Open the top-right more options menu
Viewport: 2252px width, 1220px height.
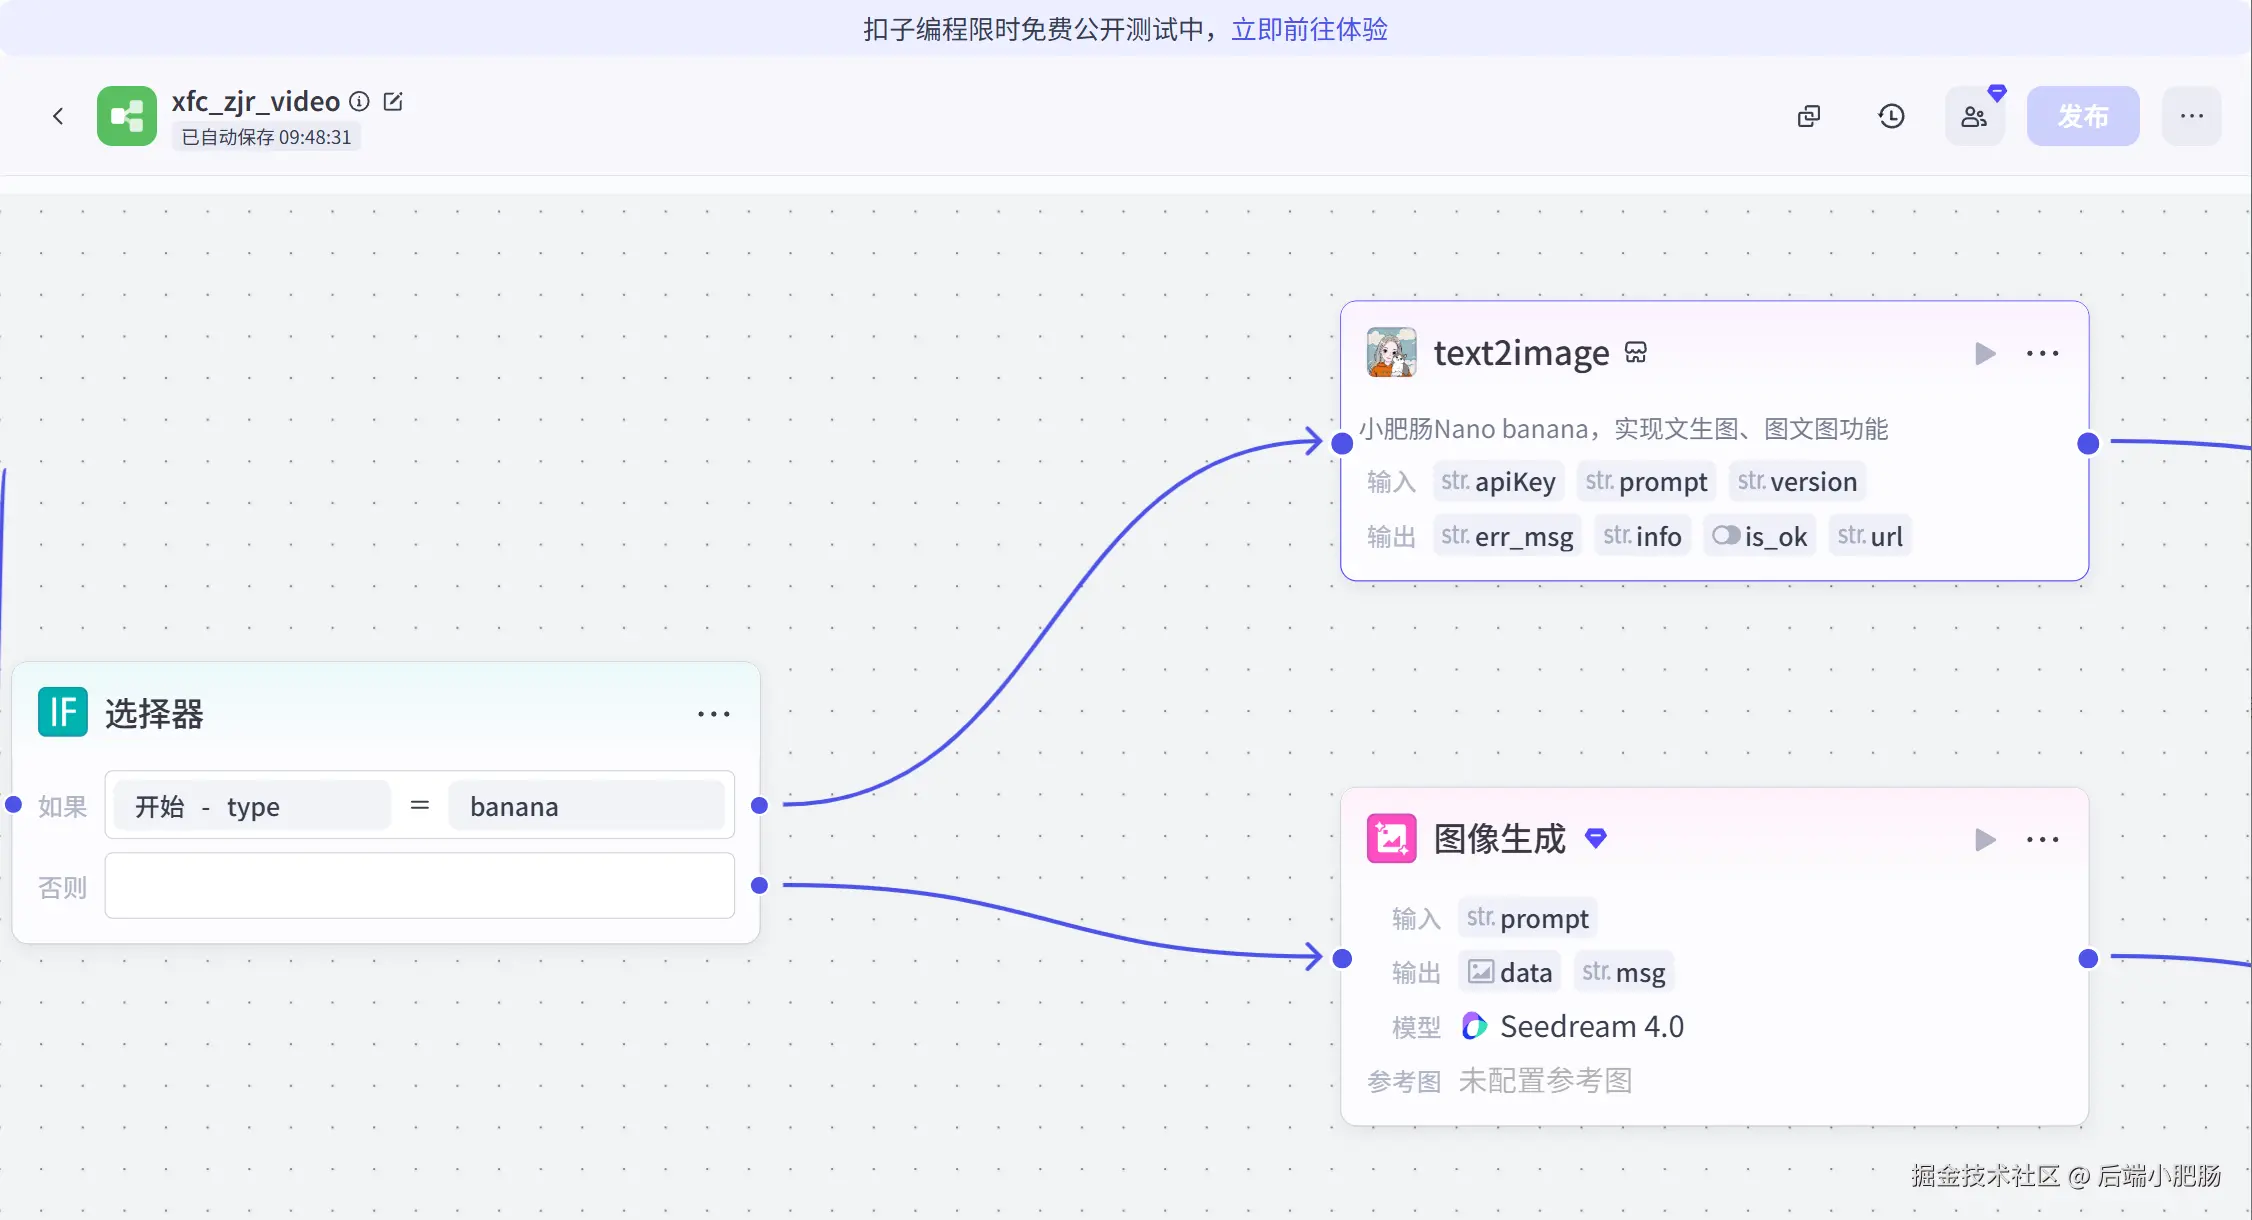coord(2191,116)
